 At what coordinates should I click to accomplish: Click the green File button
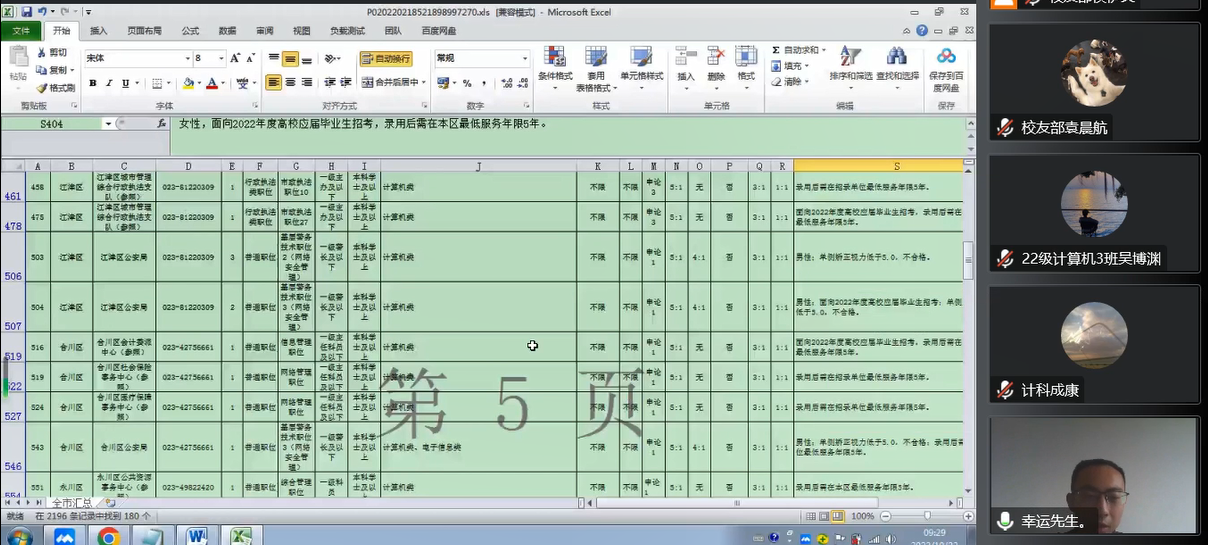21,31
